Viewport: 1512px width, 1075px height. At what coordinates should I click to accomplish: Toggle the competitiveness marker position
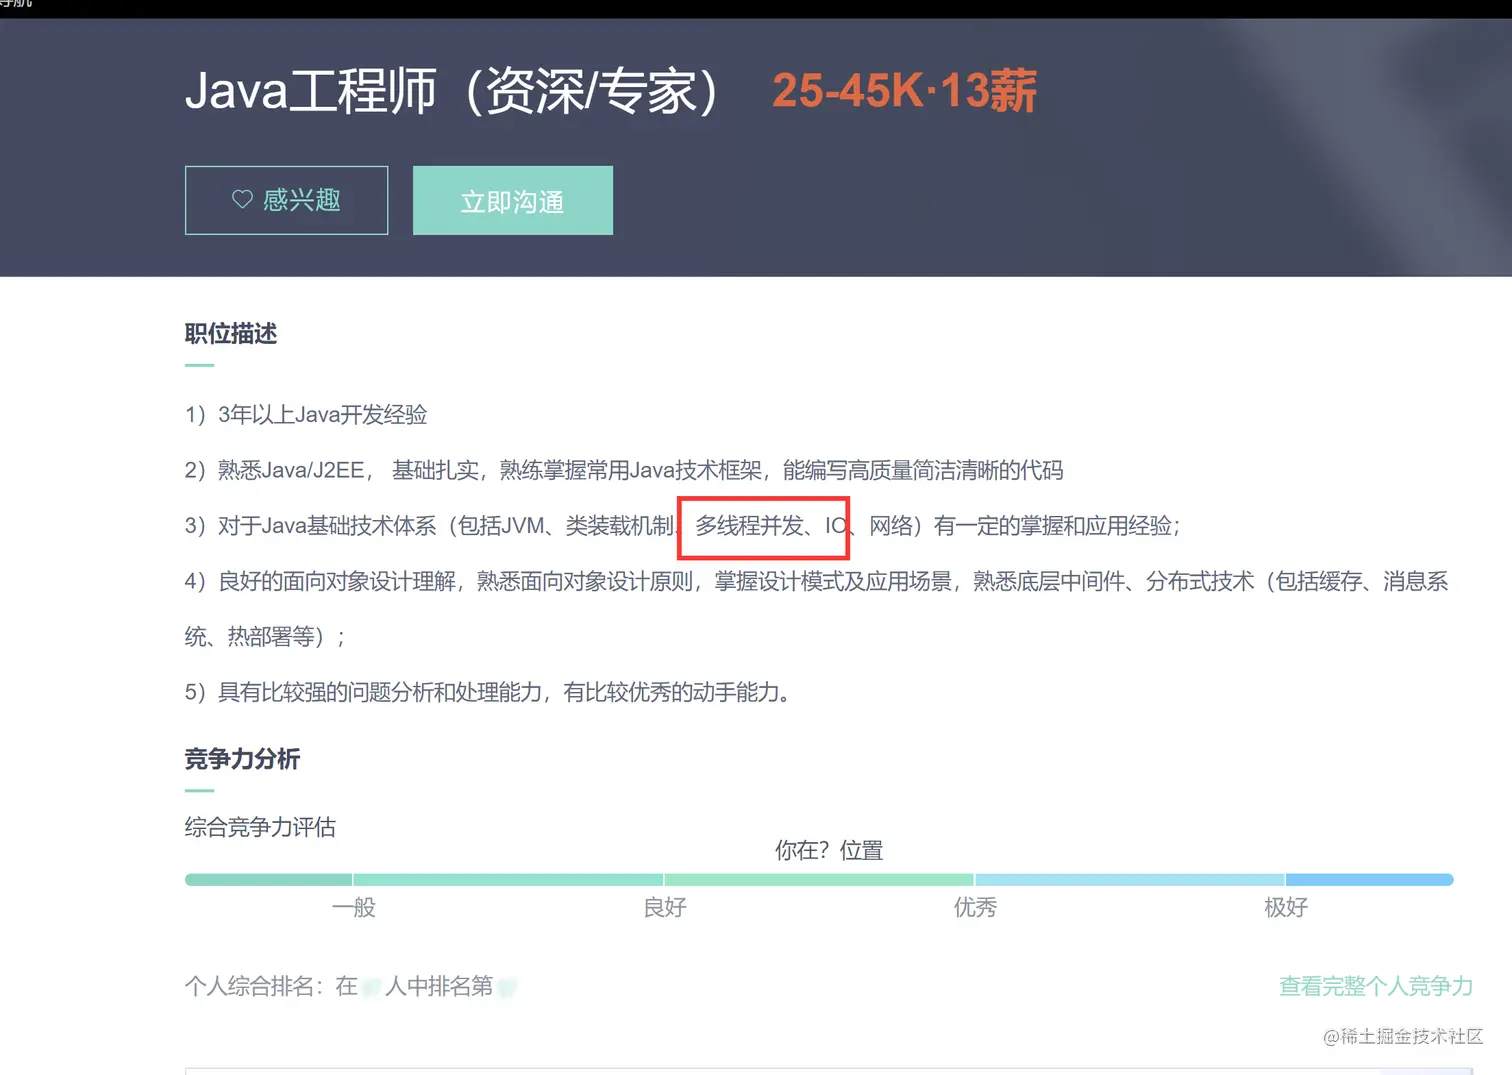click(828, 850)
